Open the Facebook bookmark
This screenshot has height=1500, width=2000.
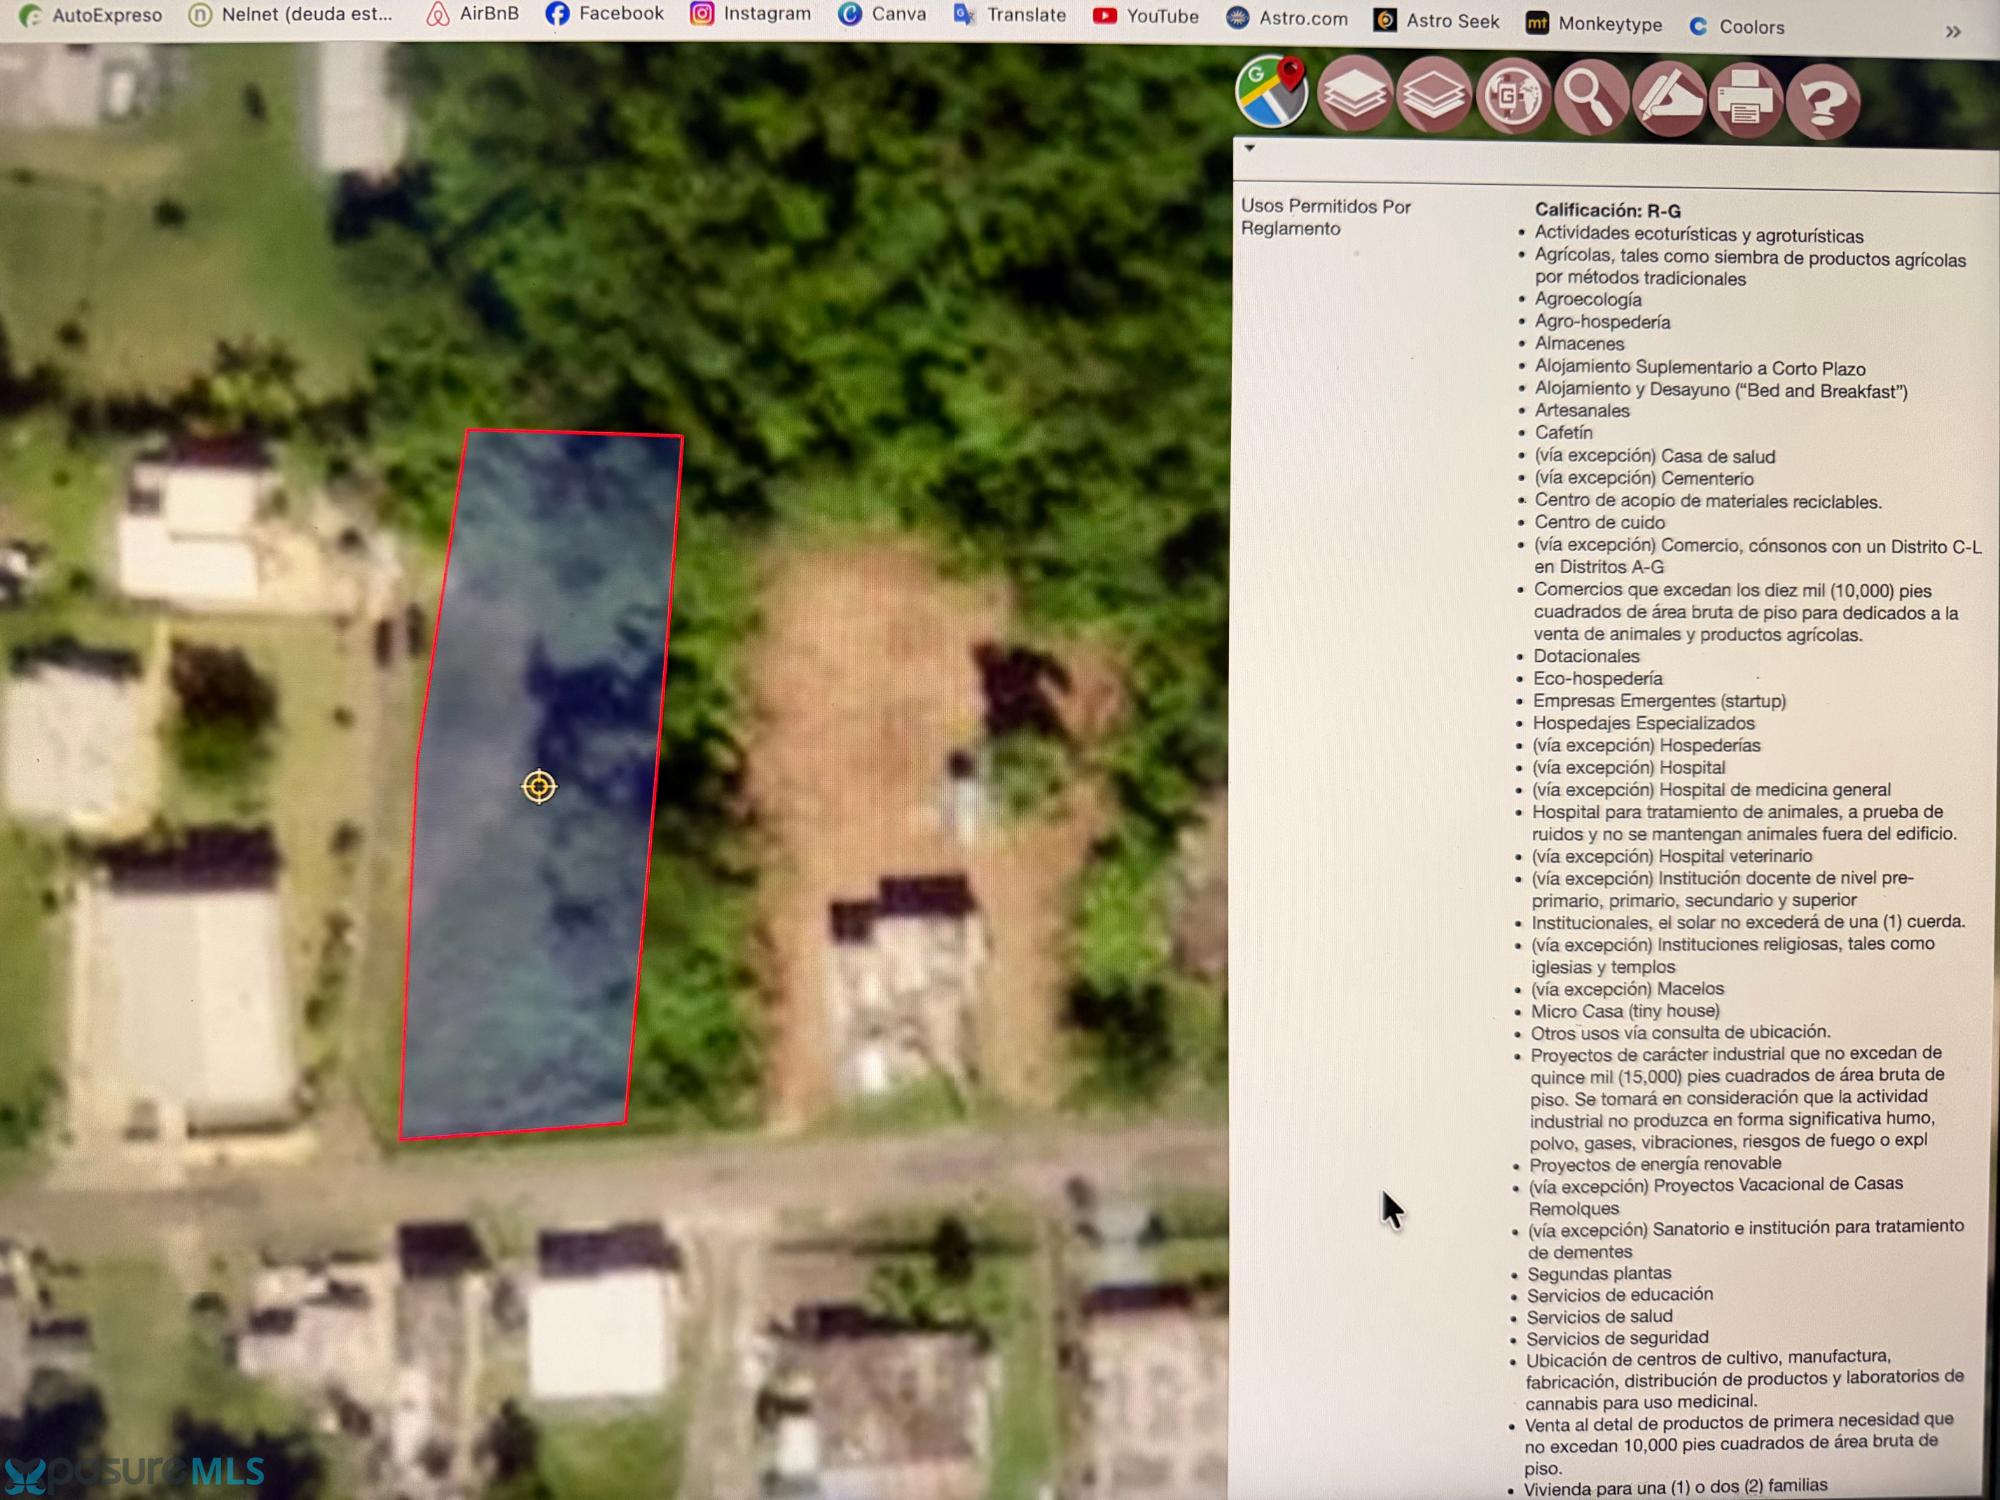tap(605, 13)
